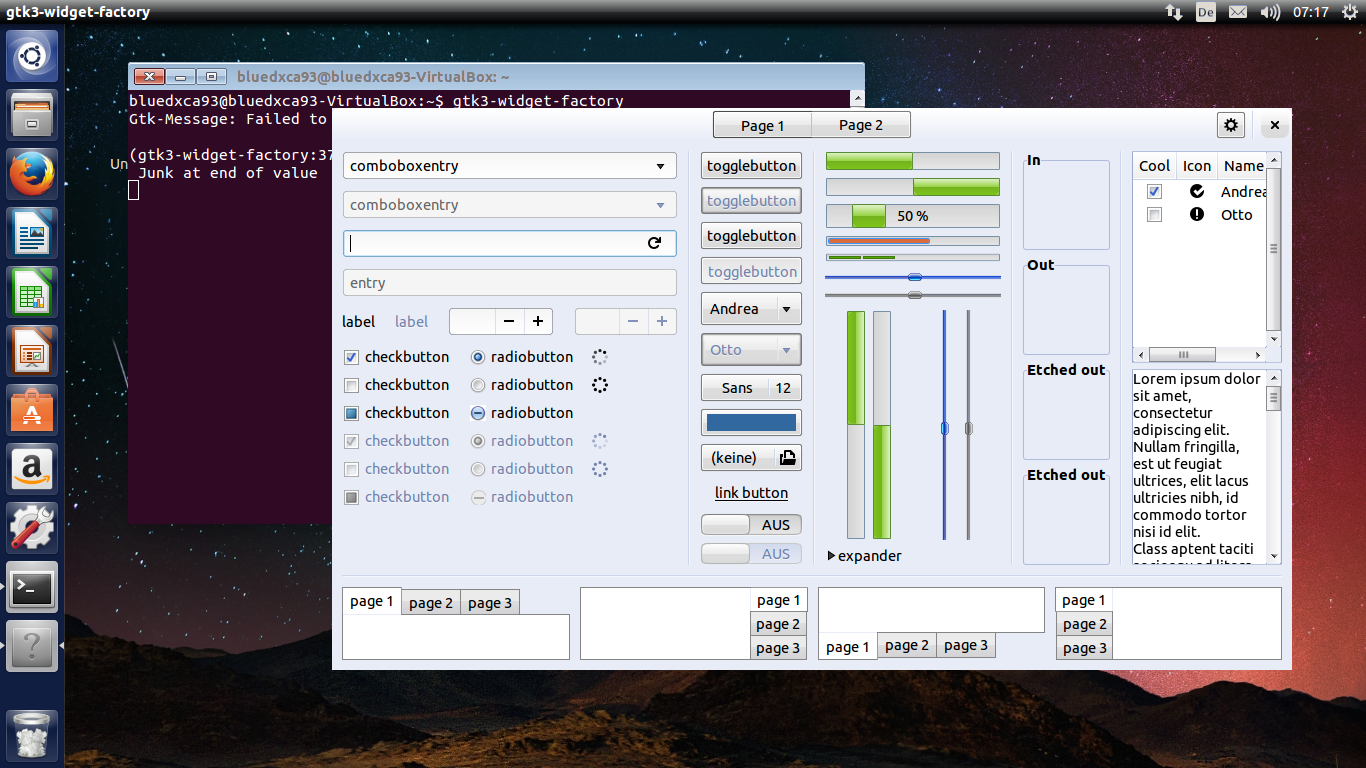Launch Firefox web browser
The image size is (1366, 768).
(x=32, y=174)
